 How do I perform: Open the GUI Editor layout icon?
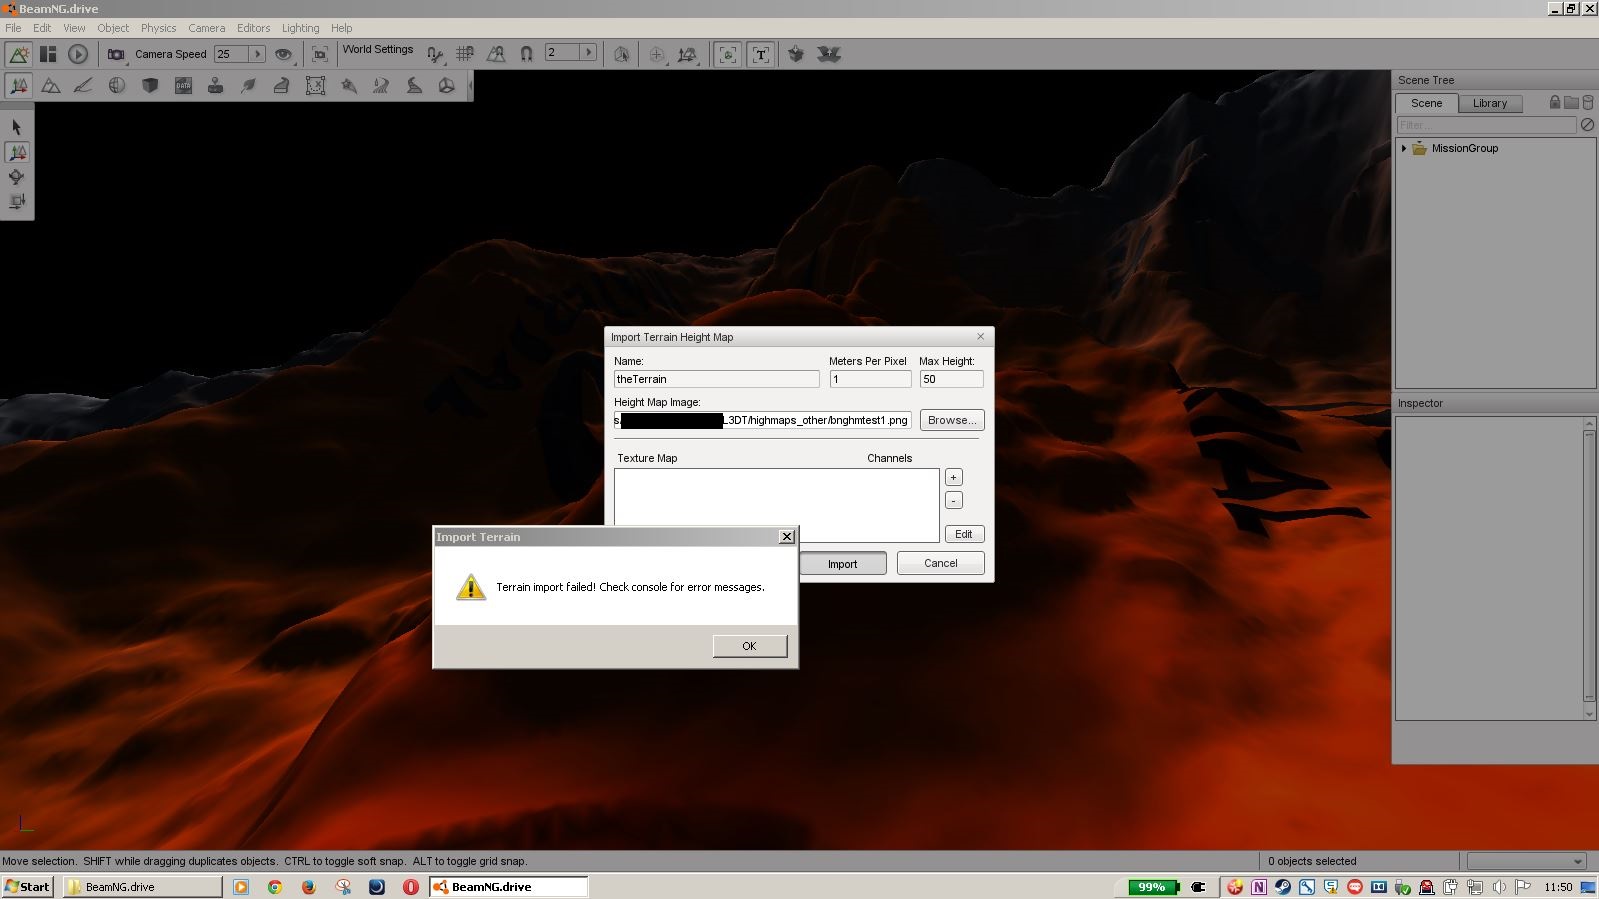(x=48, y=54)
